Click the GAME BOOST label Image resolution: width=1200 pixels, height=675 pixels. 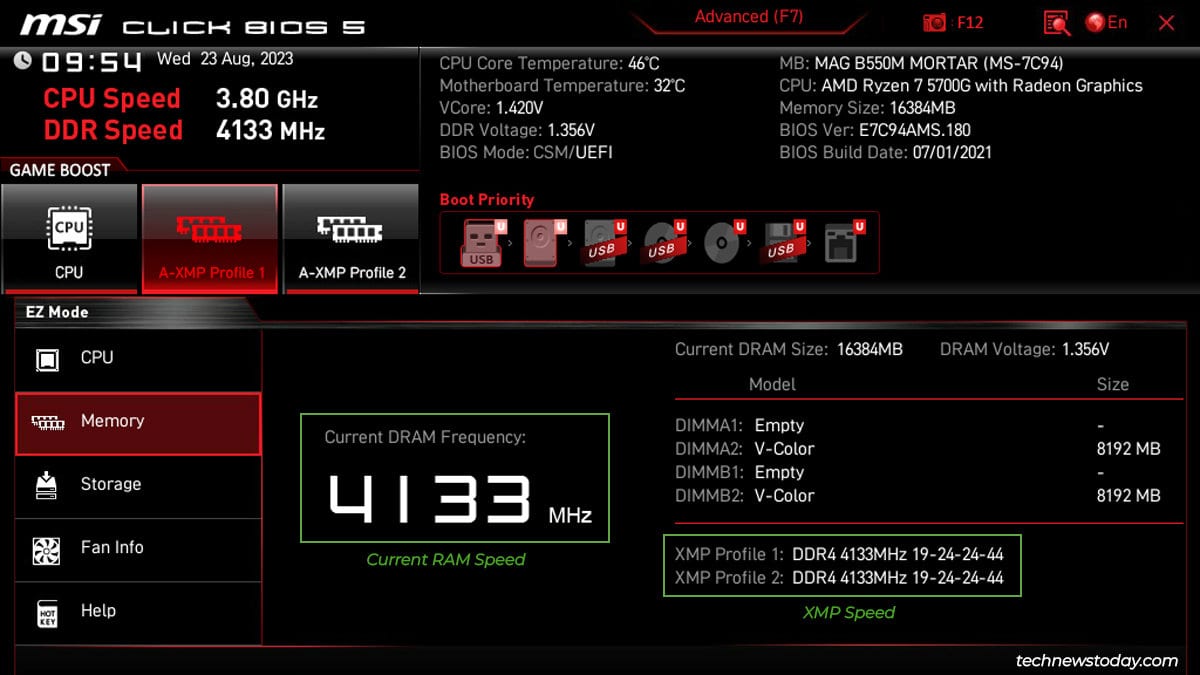coord(60,170)
